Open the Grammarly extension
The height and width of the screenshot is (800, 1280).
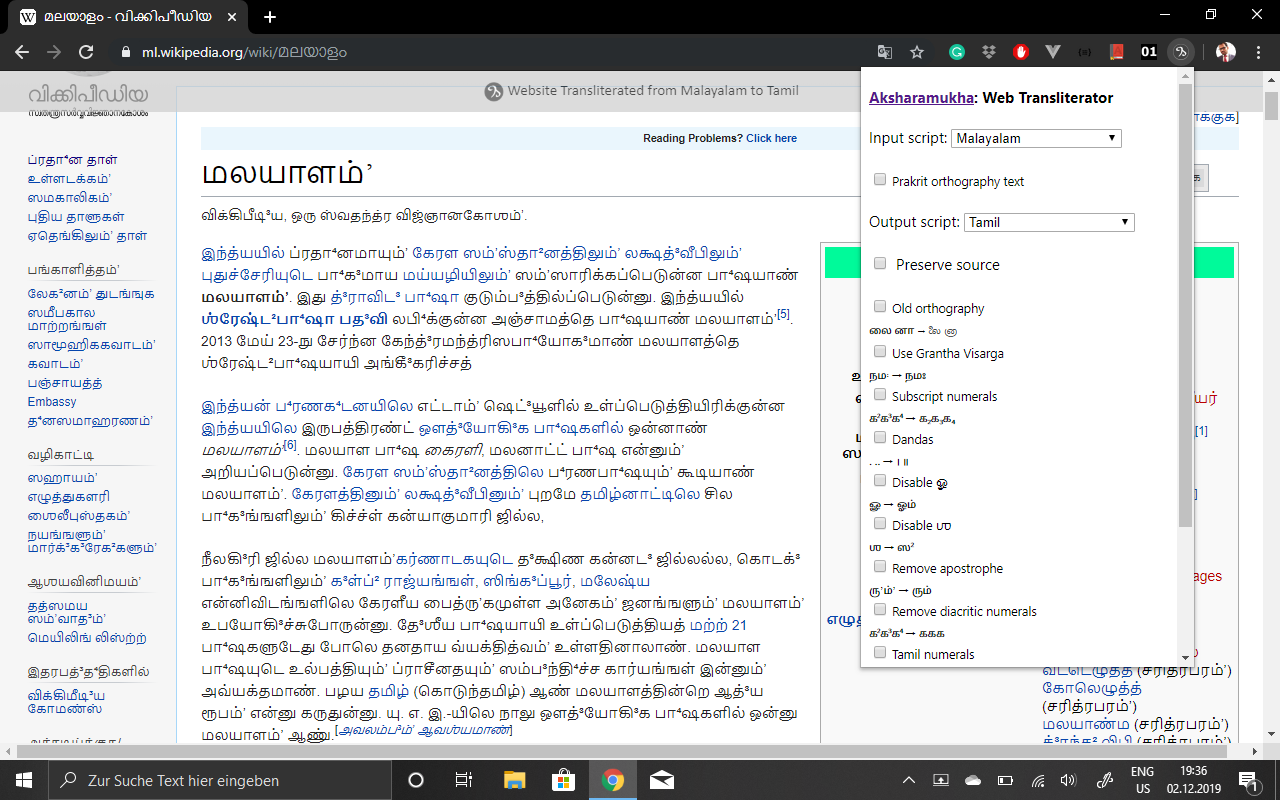(957, 52)
